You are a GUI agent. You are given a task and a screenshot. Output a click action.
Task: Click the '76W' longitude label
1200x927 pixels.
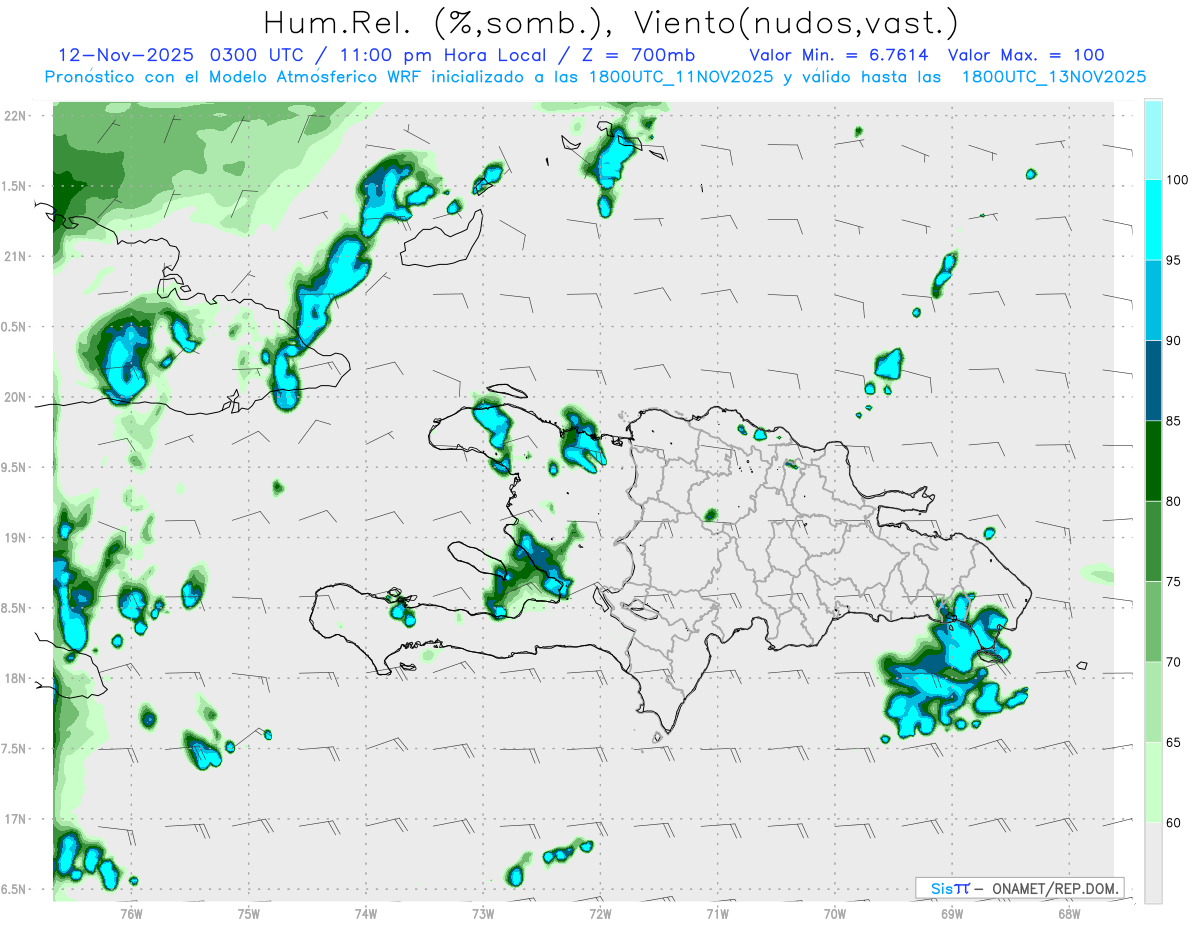[131, 912]
